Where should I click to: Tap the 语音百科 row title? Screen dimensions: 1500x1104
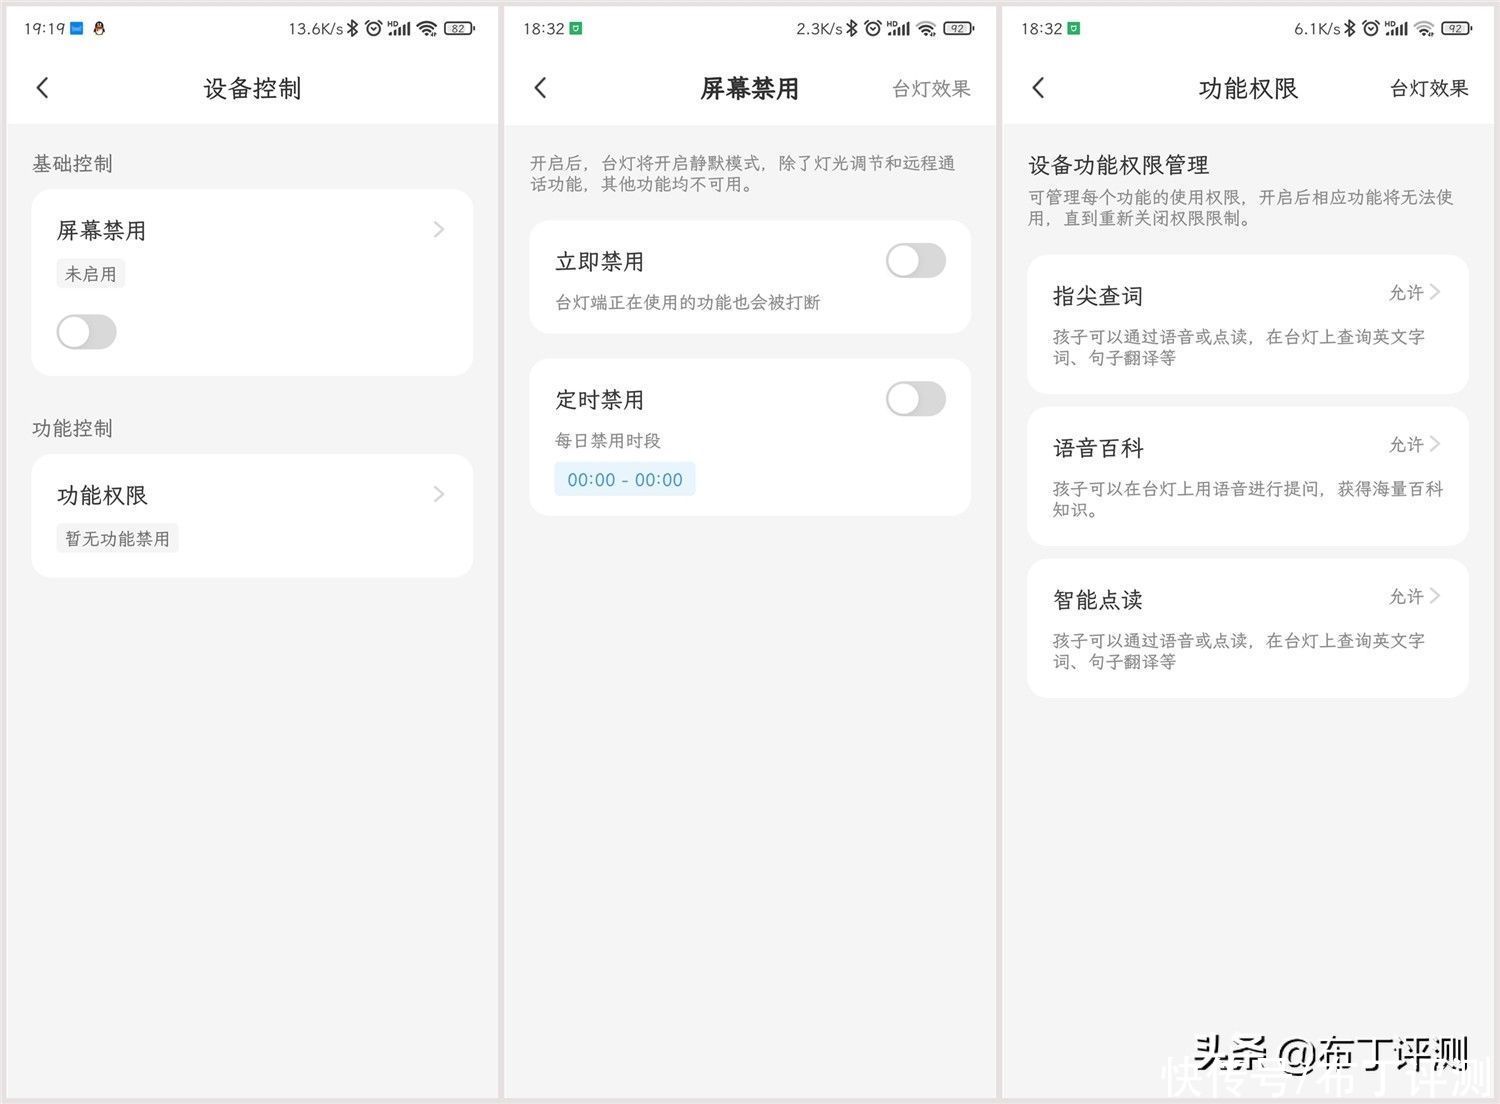coord(1098,448)
